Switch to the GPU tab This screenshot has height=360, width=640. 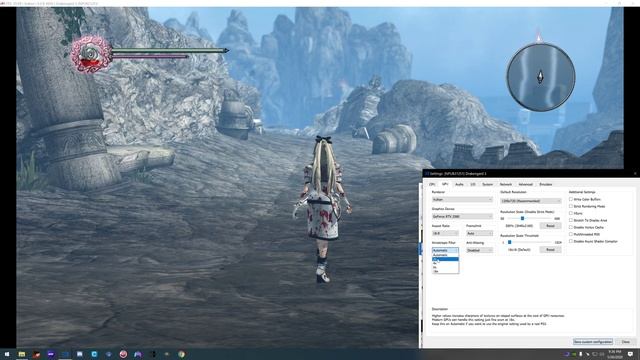click(445, 184)
